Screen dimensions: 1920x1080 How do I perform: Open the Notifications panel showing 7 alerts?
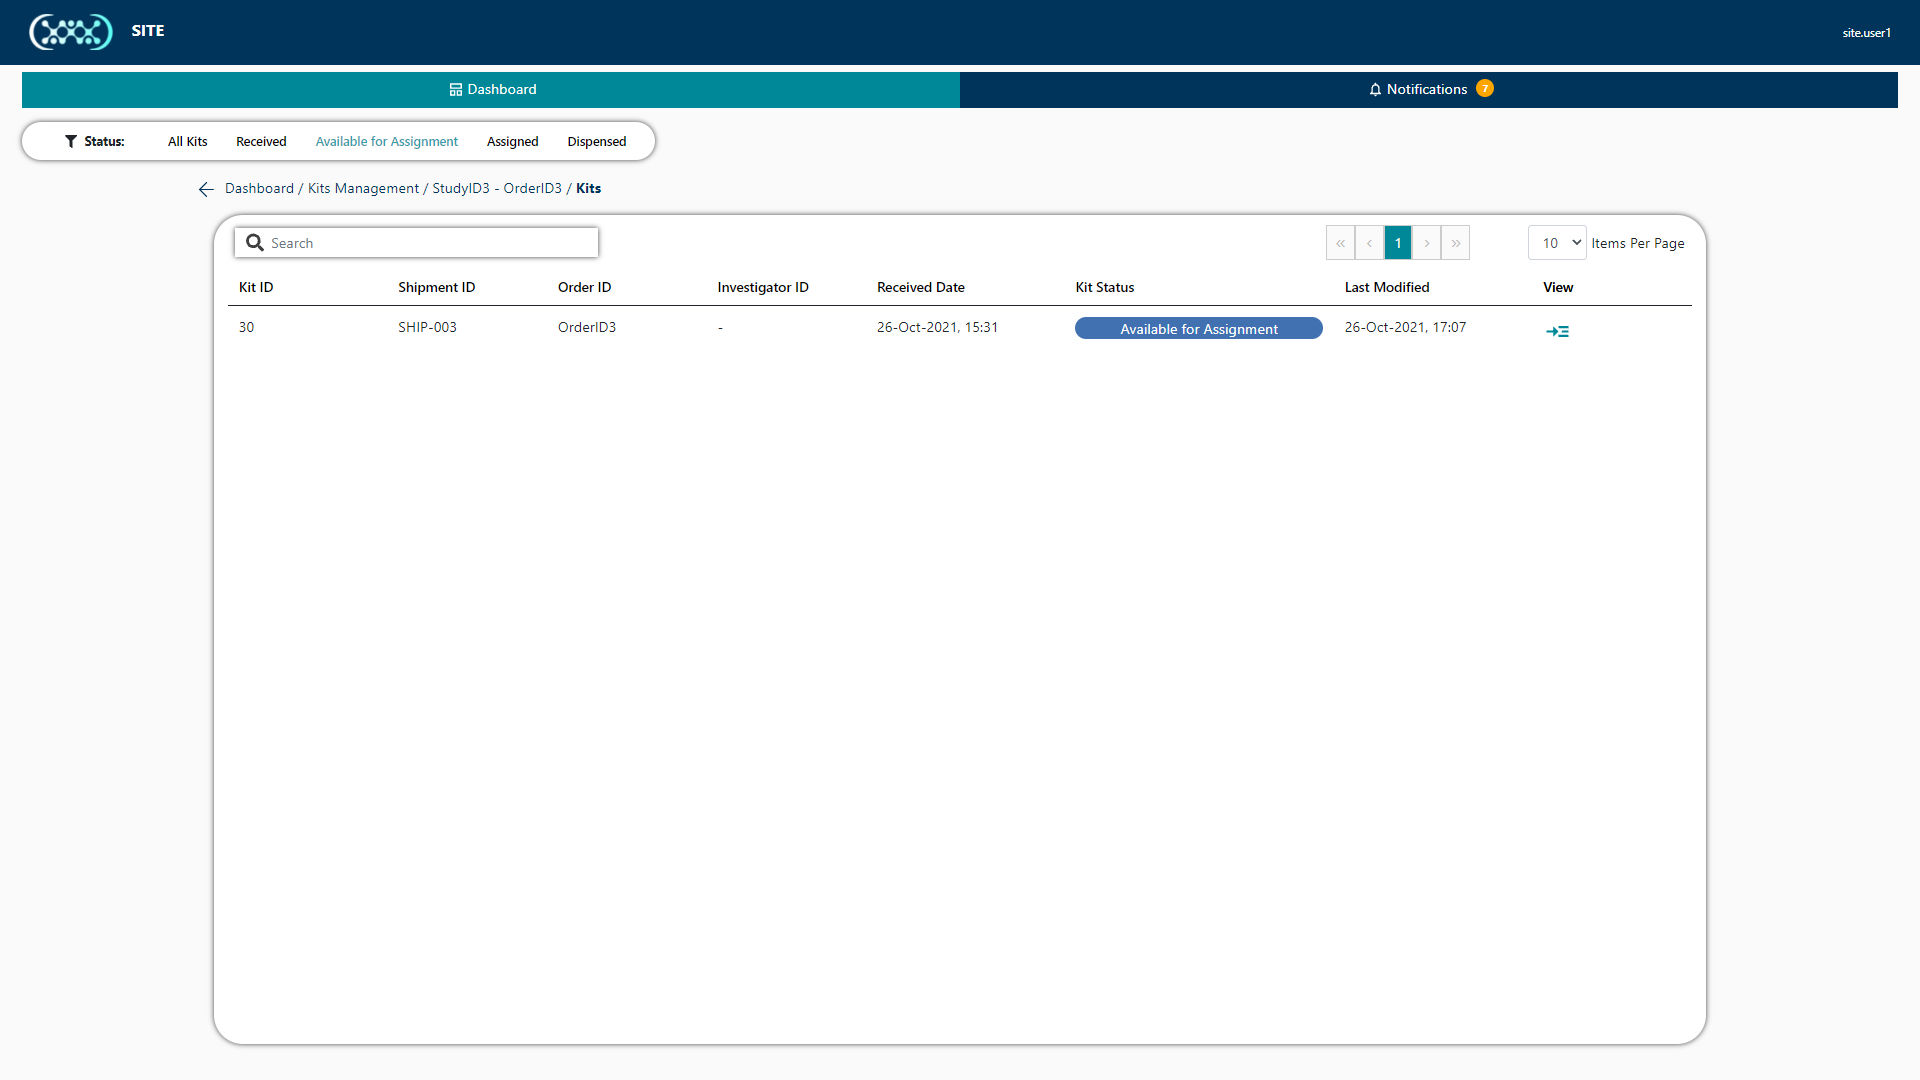(x=1428, y=89)
